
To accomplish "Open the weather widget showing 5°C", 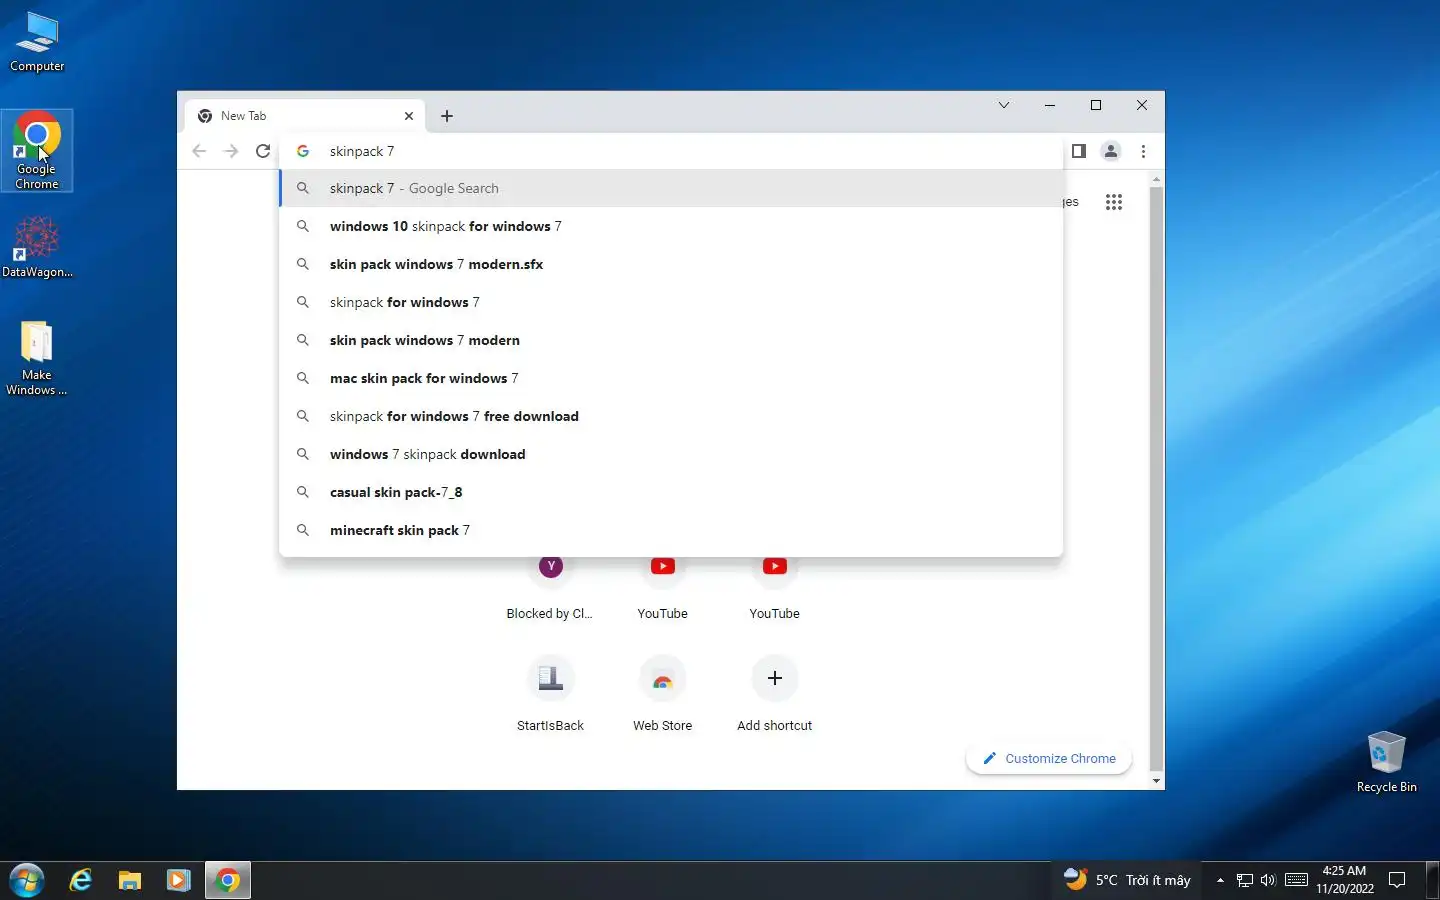I will point(1127,880).
